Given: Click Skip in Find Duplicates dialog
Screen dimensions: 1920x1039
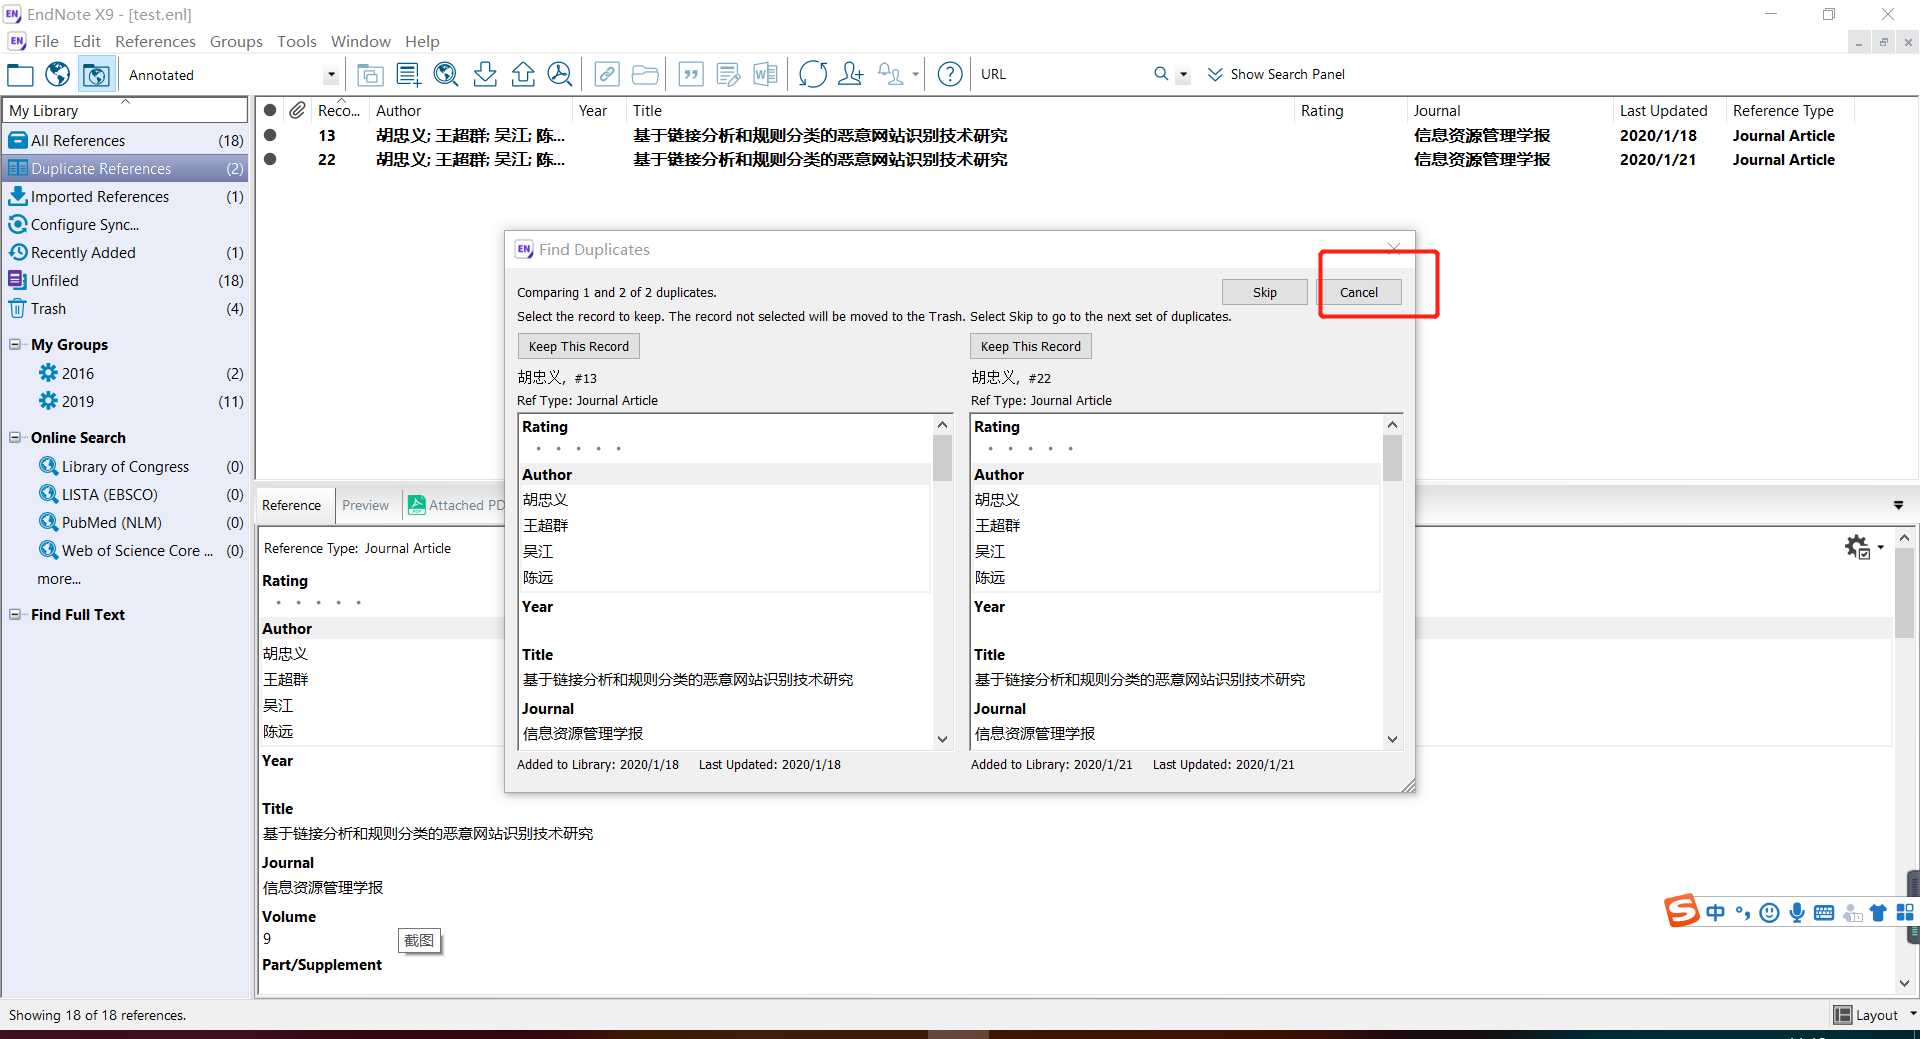Looking at the screenshot, I should pyautogui.click(x=1264, y=292).
